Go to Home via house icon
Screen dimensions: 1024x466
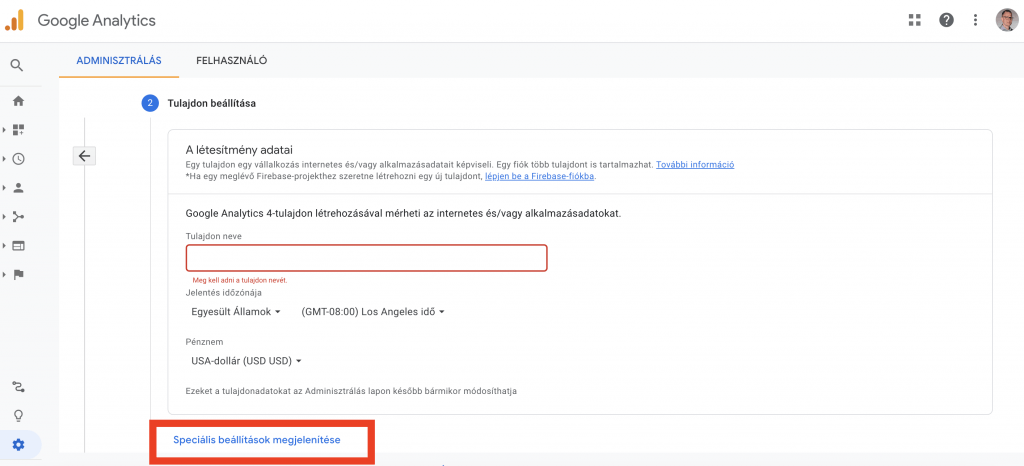[18, 101]
